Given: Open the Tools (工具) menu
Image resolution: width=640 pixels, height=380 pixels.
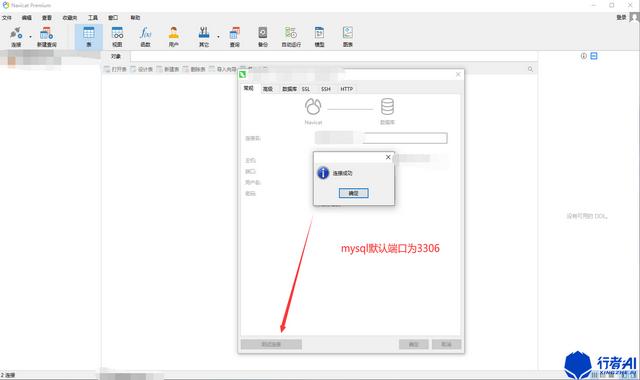Looking at the screenshot, I should pyautogui.click(x=93, y=18).
